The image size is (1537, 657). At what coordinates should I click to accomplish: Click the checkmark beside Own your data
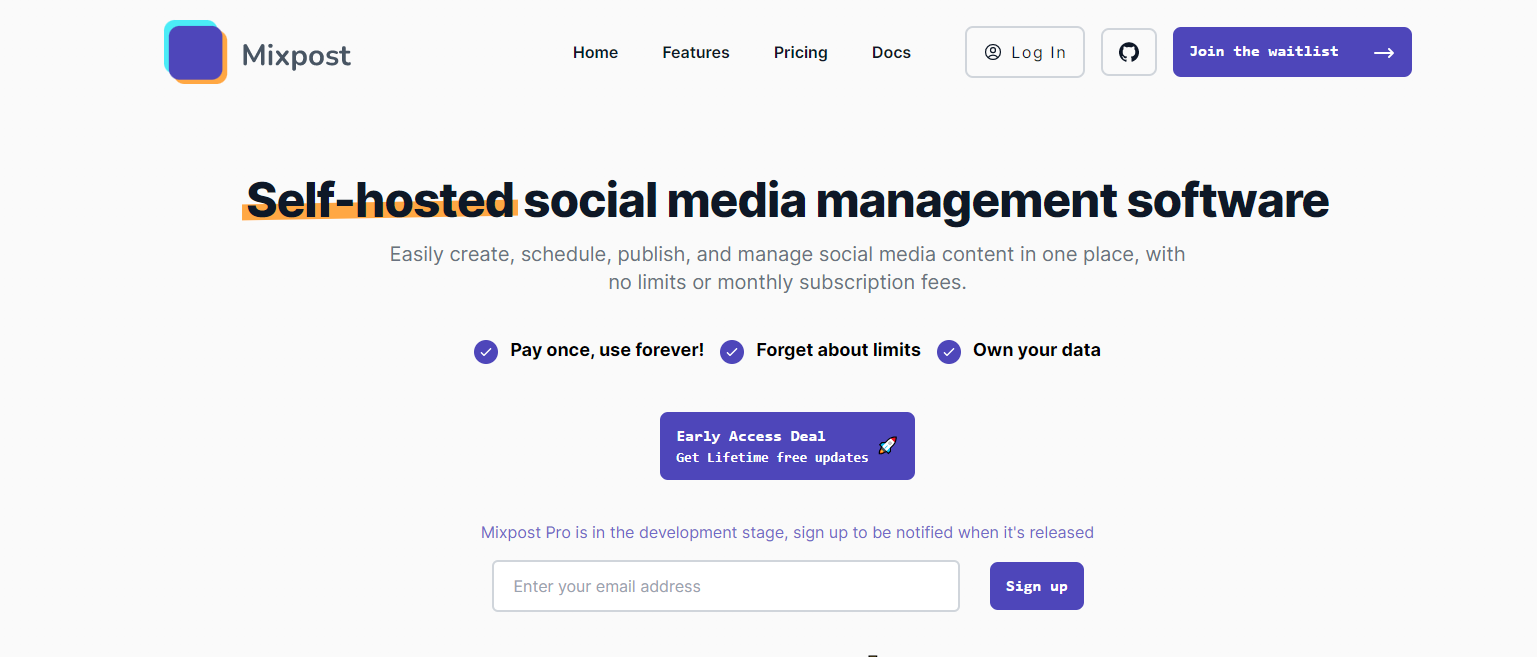[949, 351]
